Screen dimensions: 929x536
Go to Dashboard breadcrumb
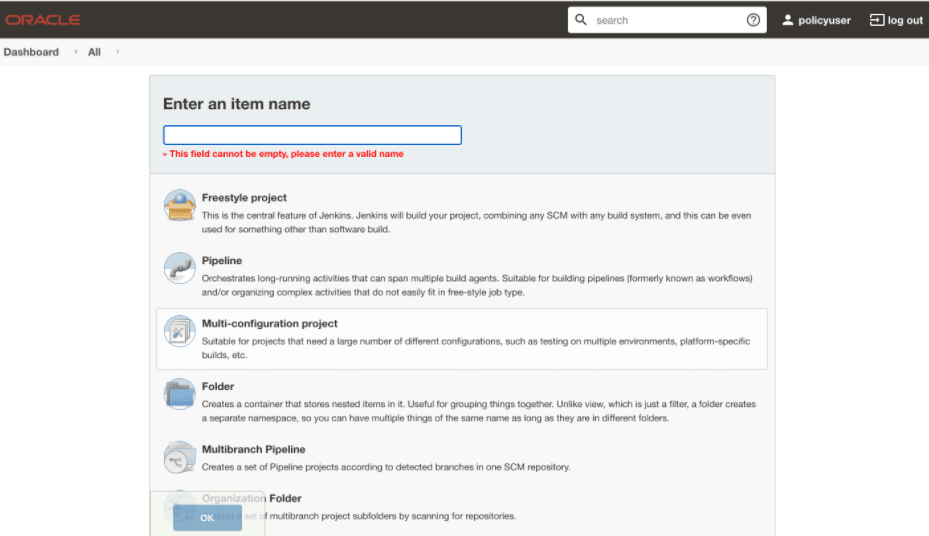point(31,52)
